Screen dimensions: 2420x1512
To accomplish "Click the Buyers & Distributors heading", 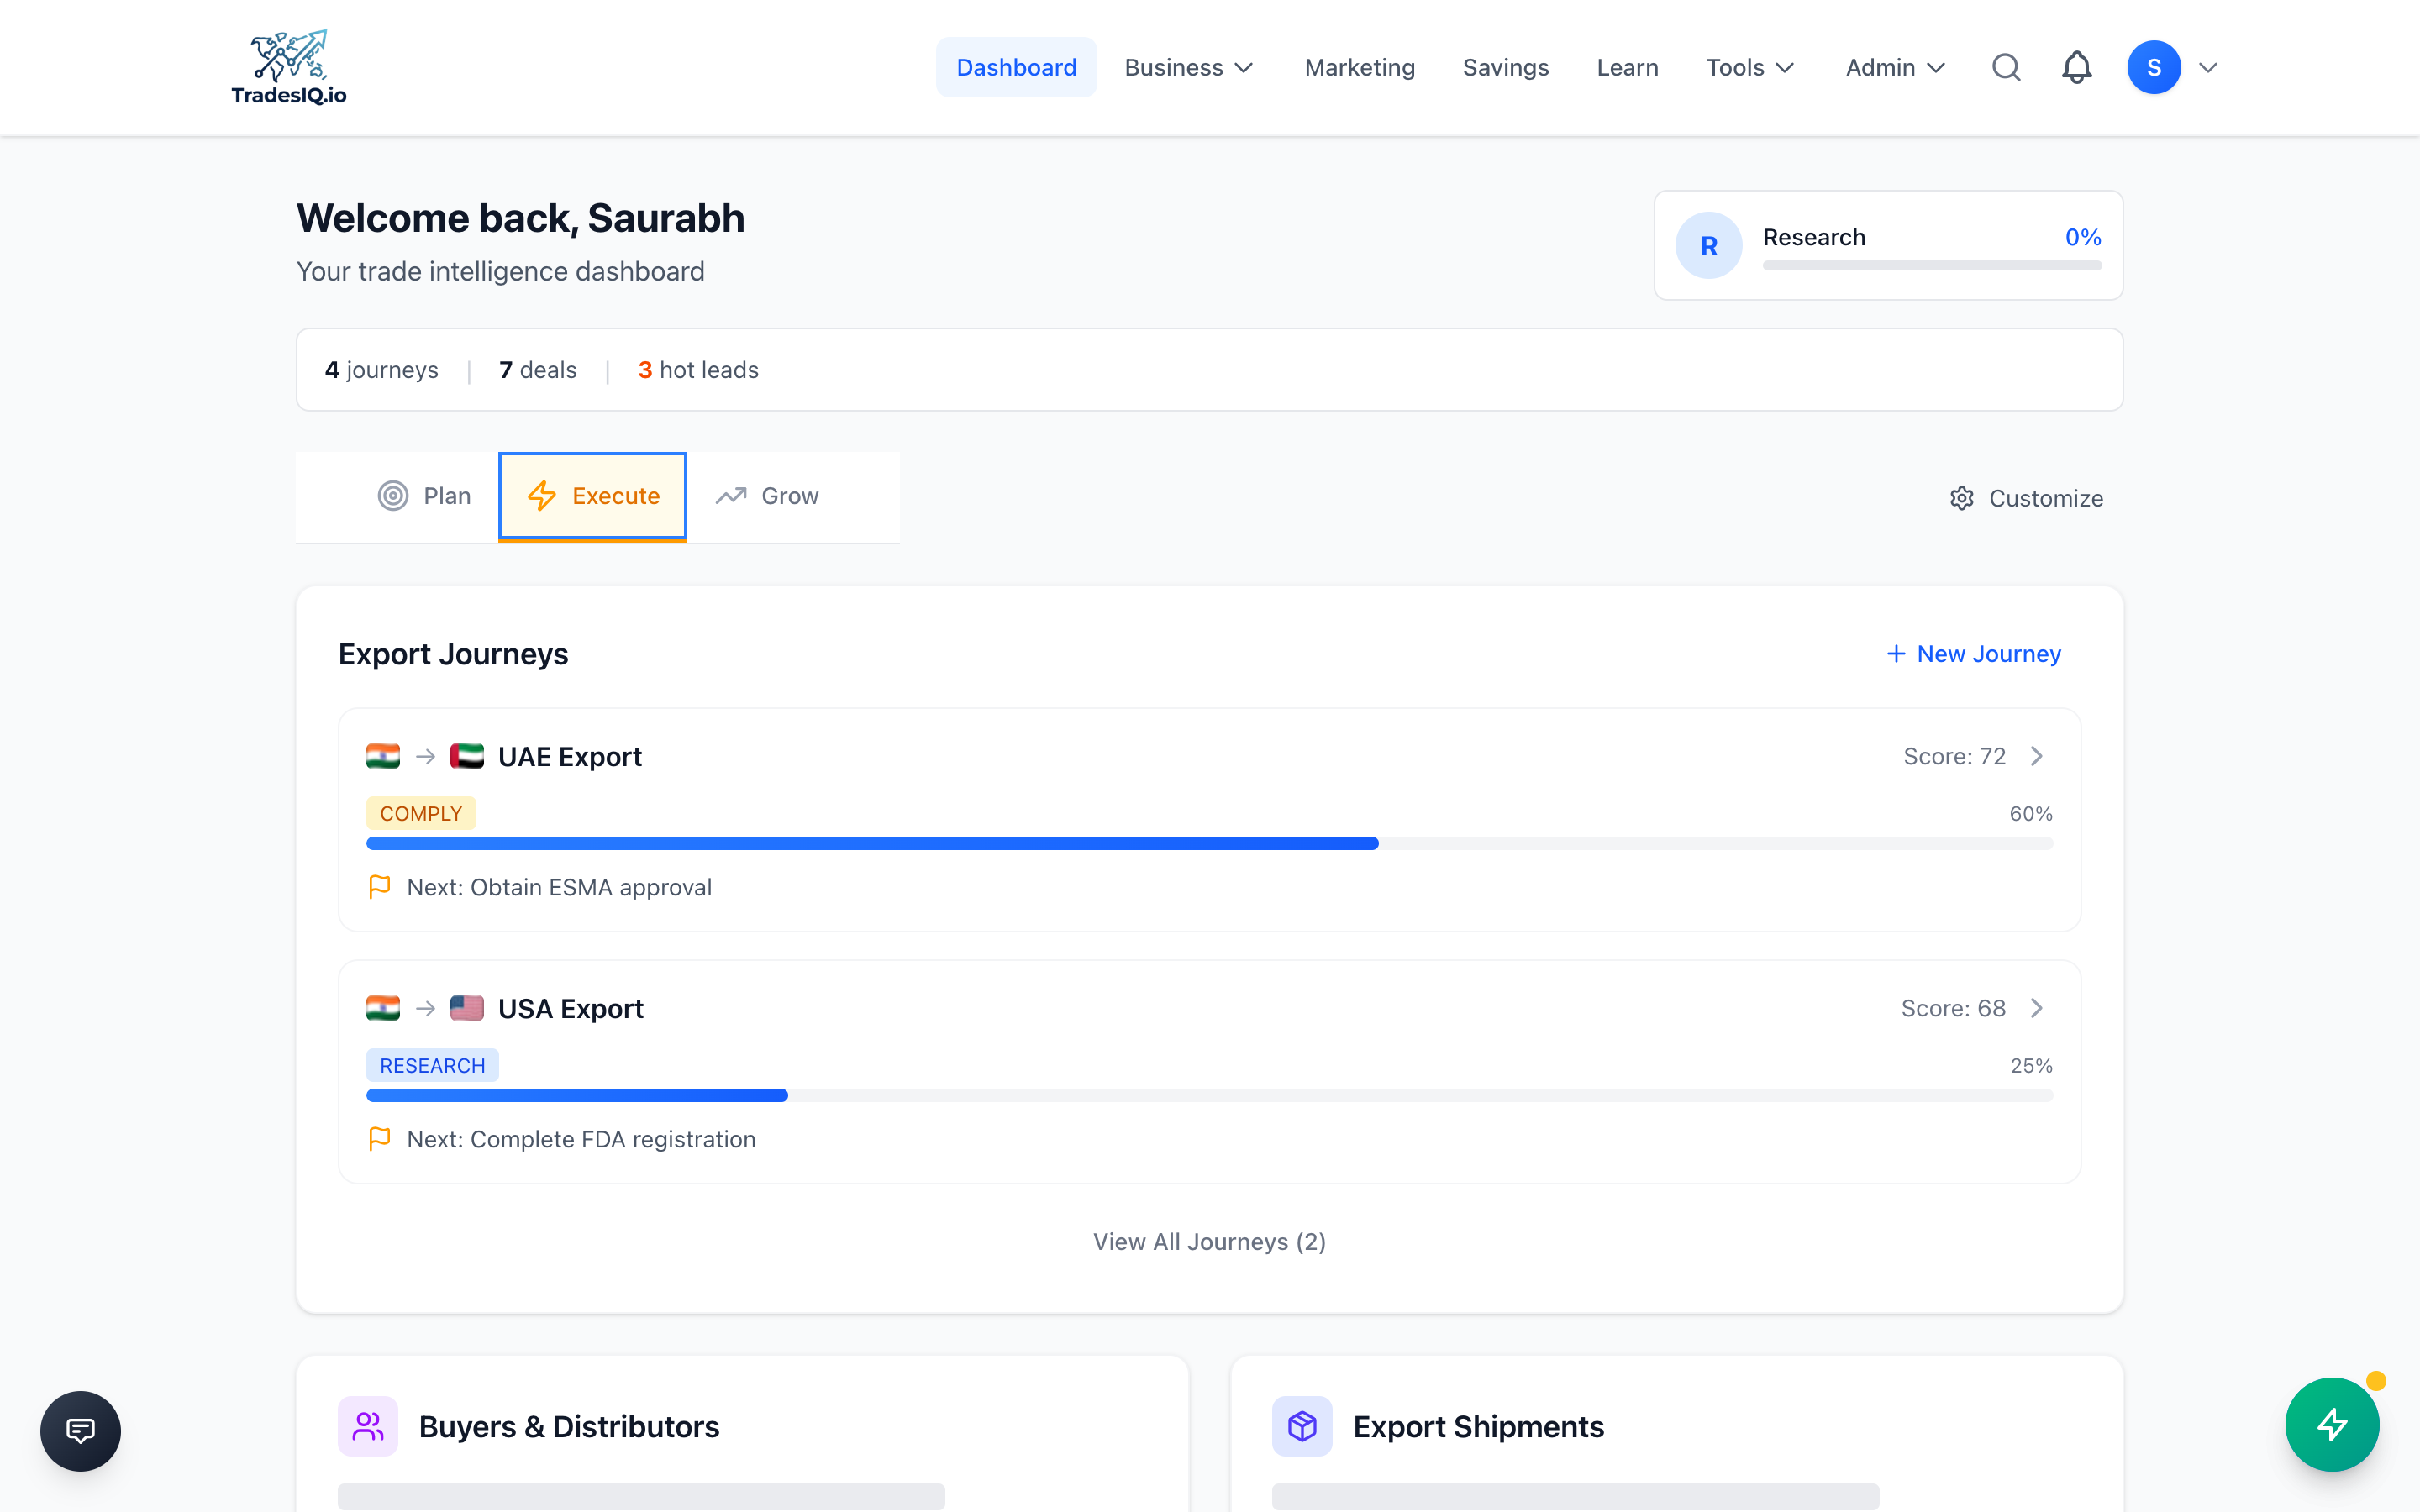I will click(569, 1426).
